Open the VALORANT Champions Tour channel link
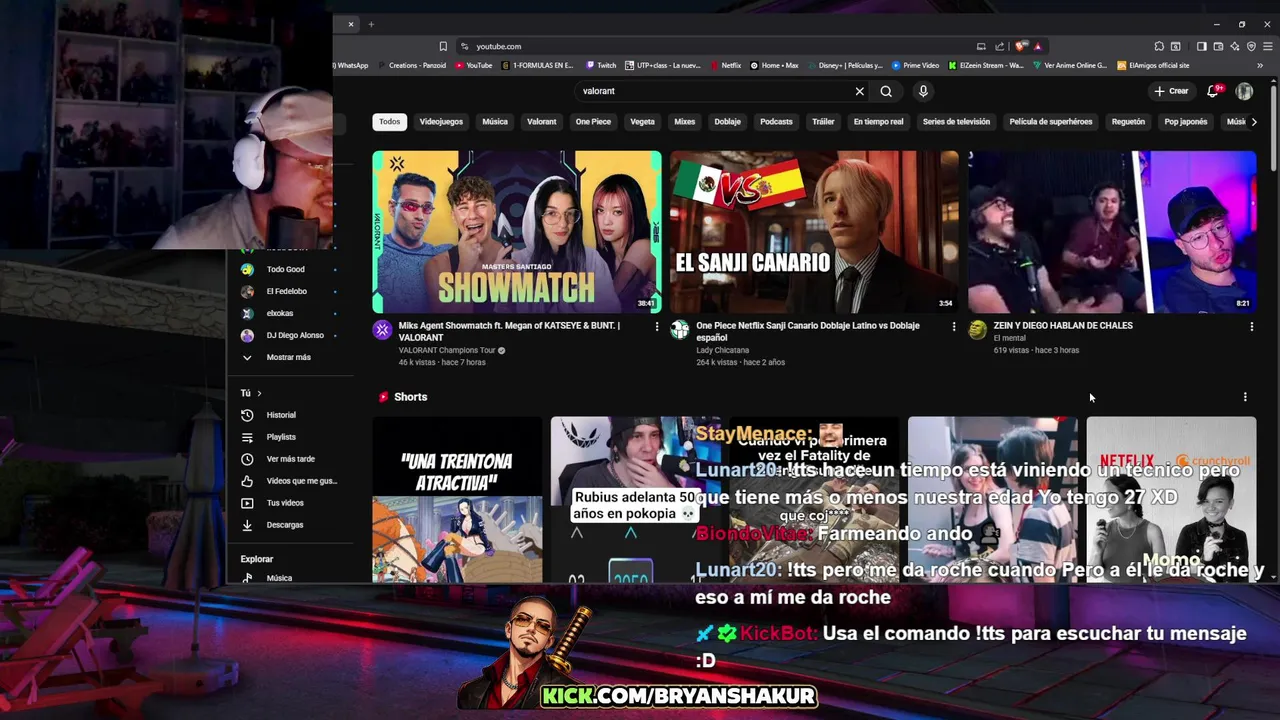Viewport: 1280px width, 720px height. coord(447,350)
